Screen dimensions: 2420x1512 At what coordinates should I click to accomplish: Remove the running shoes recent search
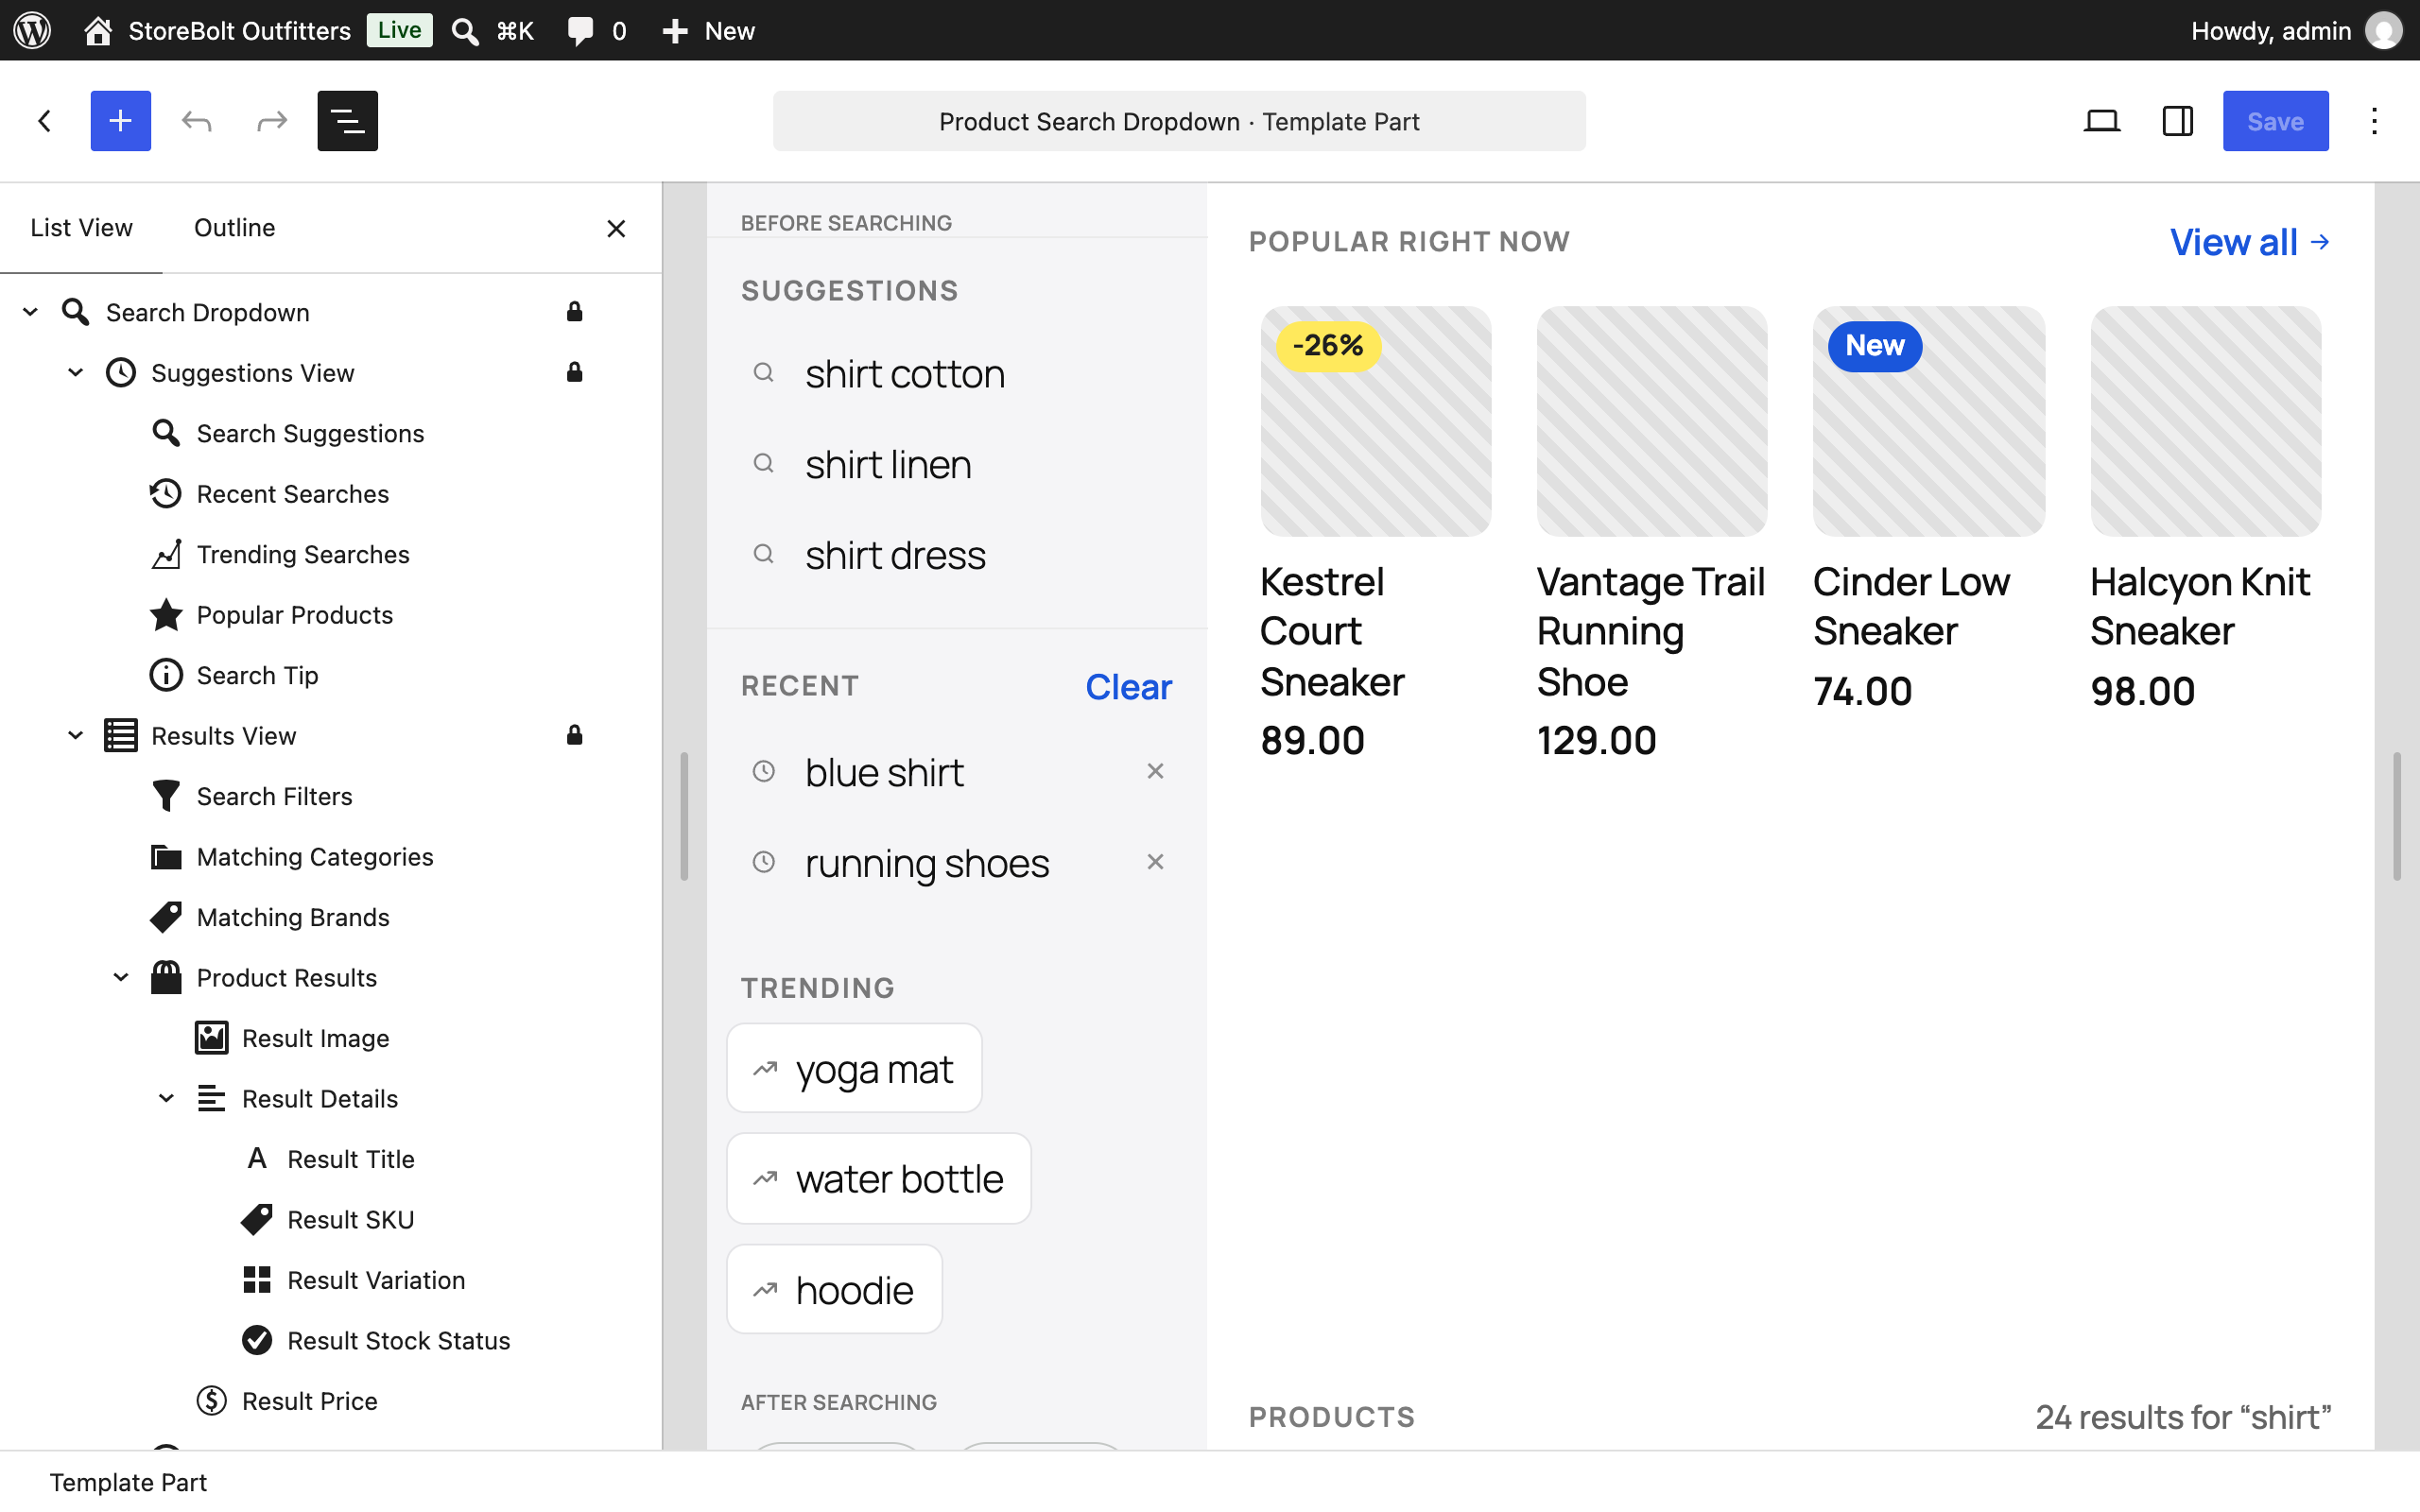[x=1155, y=862]
